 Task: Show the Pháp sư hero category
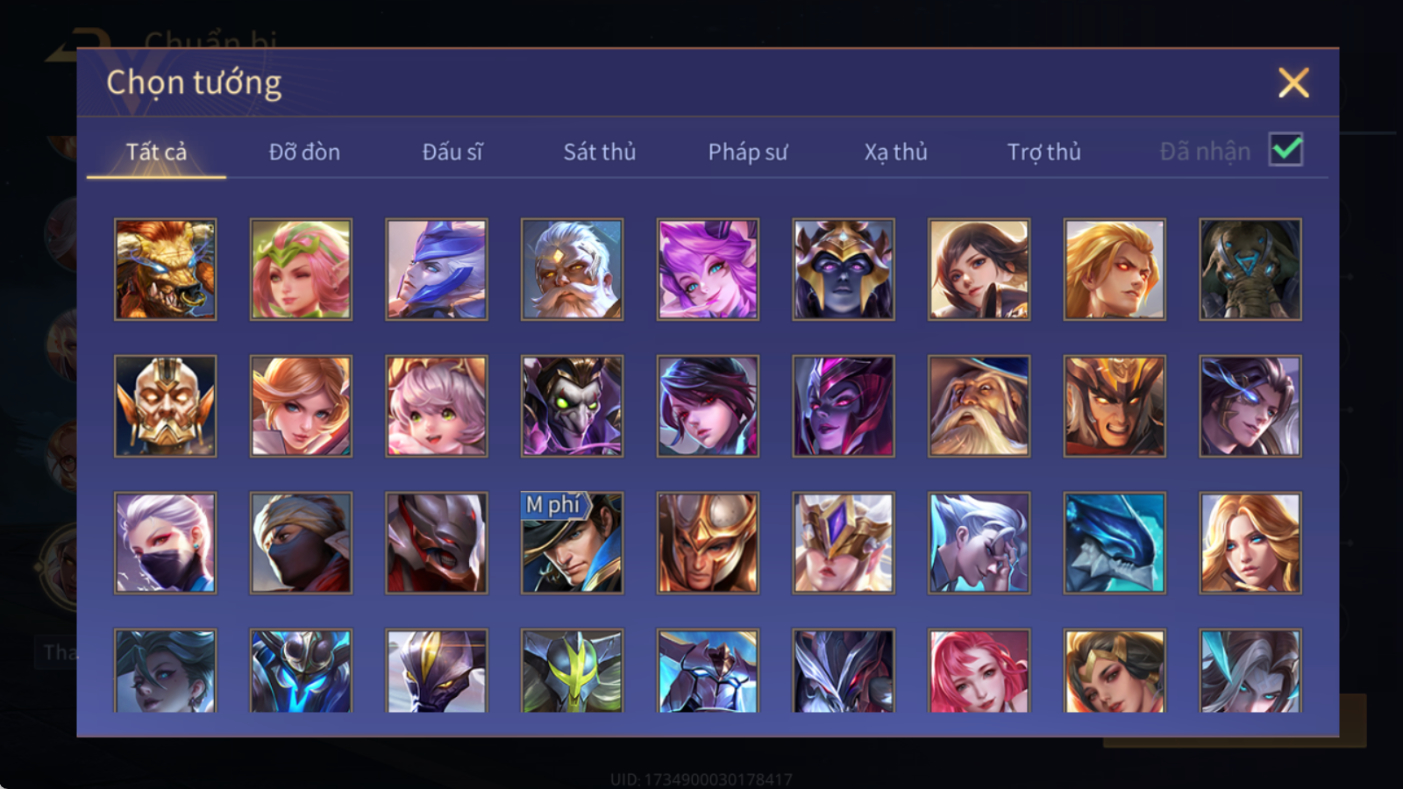(748, 152)
